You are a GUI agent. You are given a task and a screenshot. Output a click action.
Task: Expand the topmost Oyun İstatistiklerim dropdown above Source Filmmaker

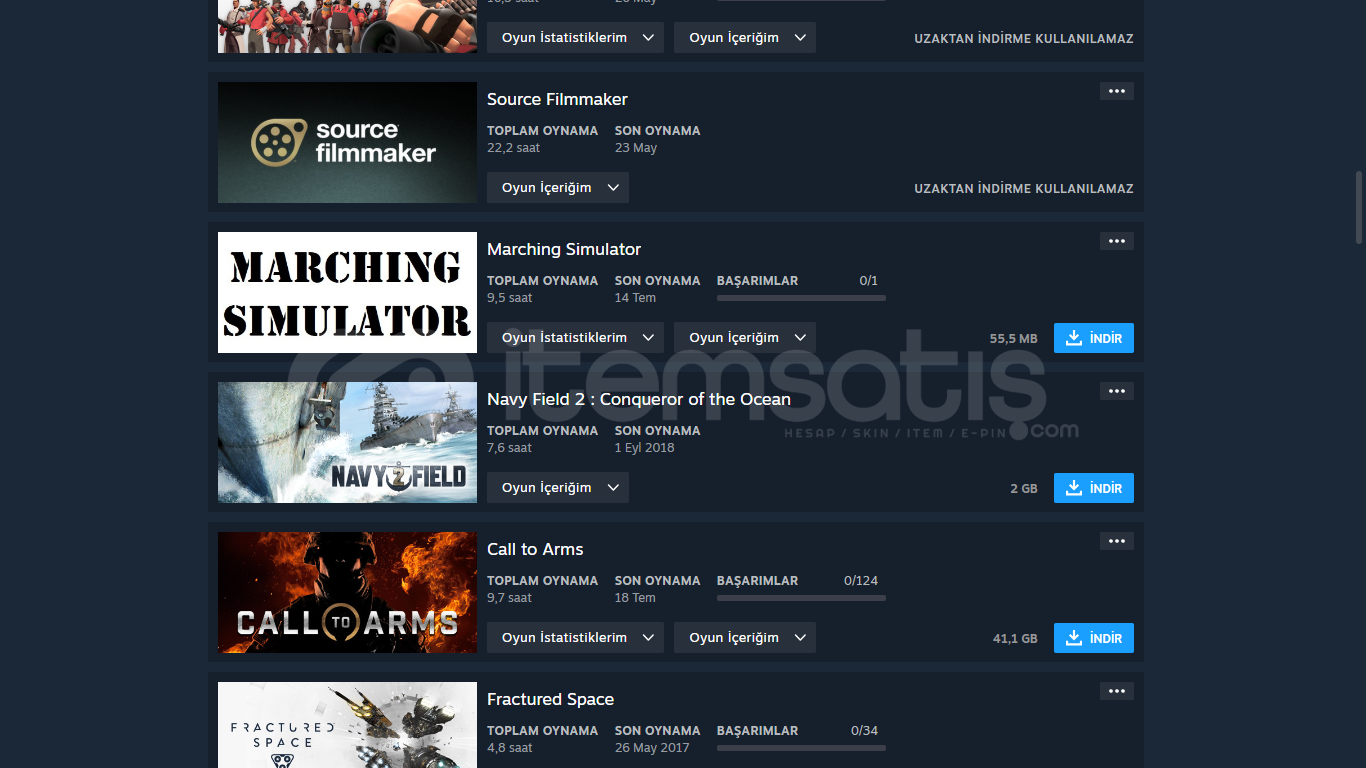[575, 38]
